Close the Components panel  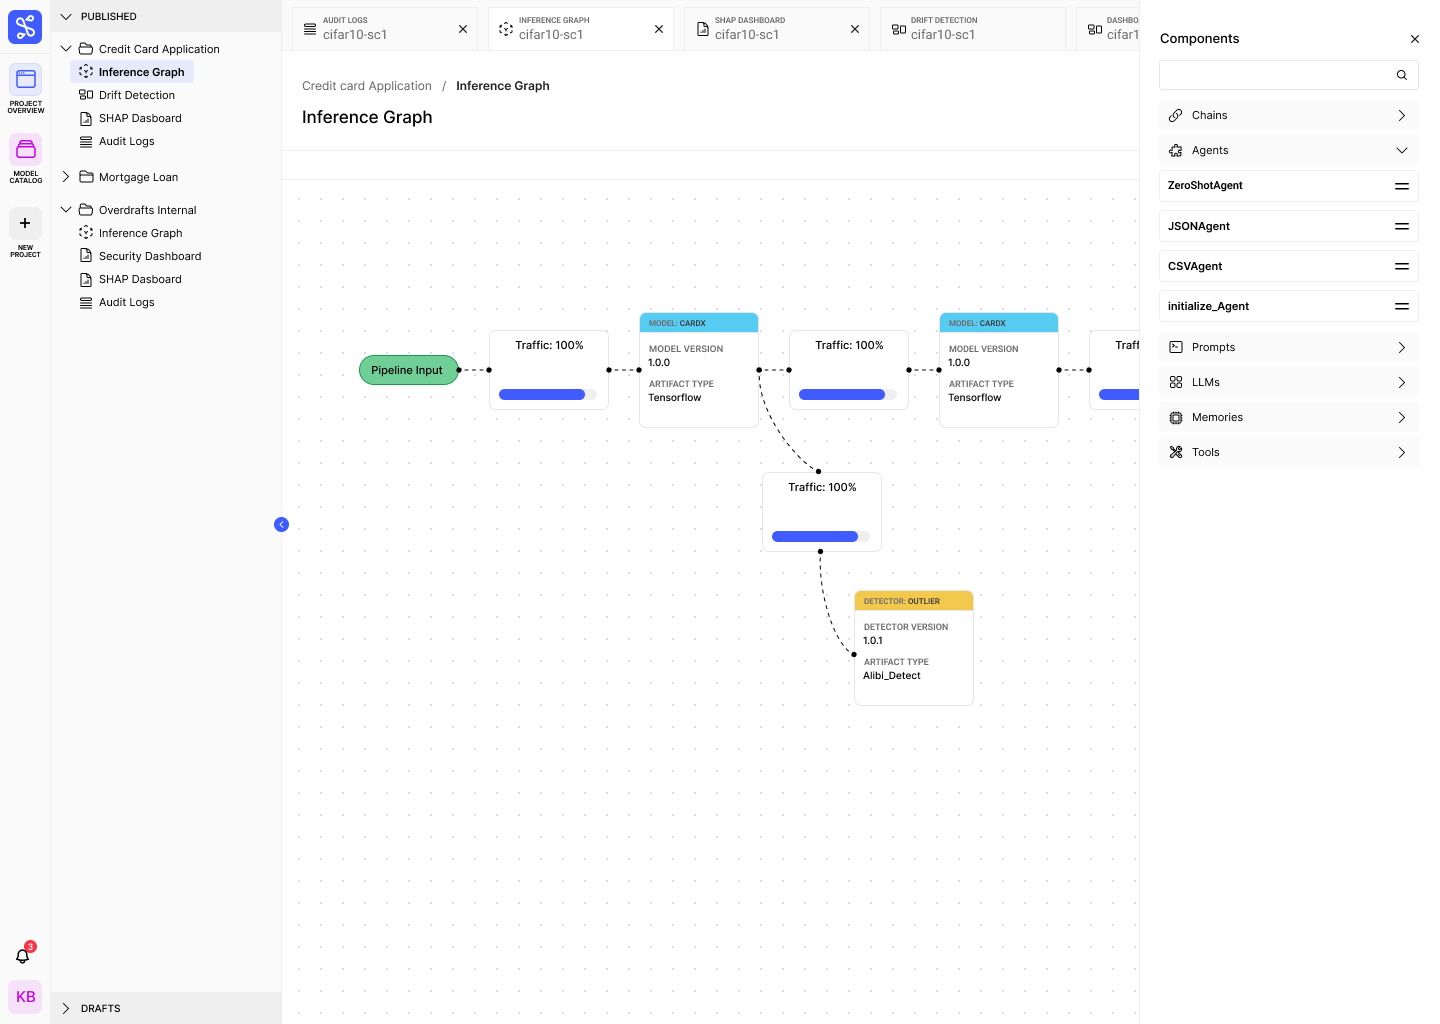[1415, 39]
